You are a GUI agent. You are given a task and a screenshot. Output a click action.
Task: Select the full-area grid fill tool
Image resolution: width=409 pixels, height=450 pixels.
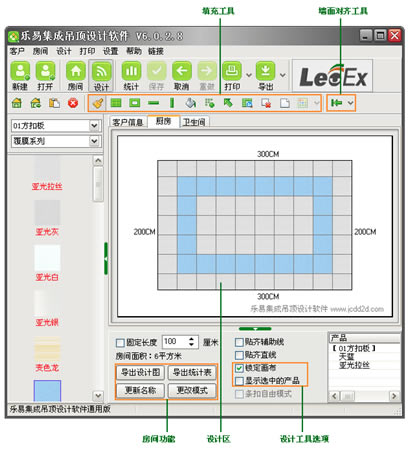click(116, 103)
